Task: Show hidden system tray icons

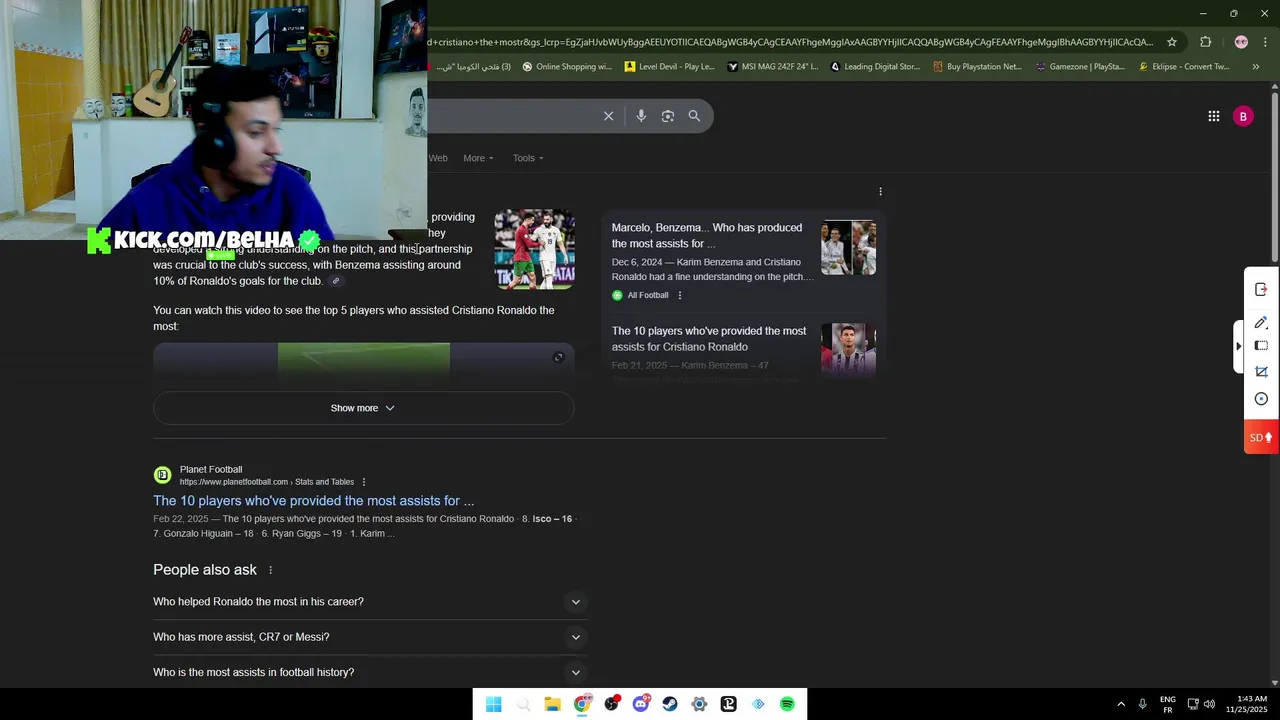Action: (1121, 704)
